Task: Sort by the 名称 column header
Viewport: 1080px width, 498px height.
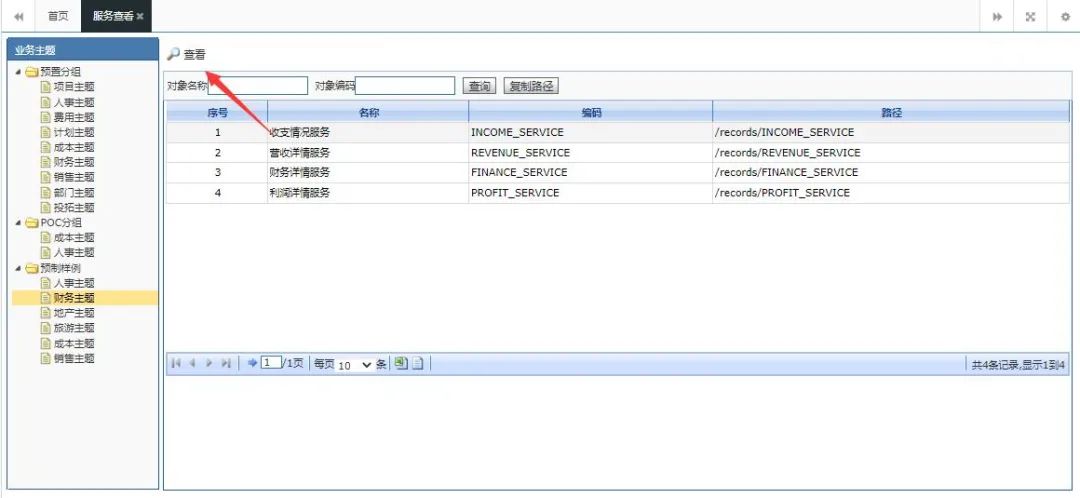Action: click(x=368, y=112)
